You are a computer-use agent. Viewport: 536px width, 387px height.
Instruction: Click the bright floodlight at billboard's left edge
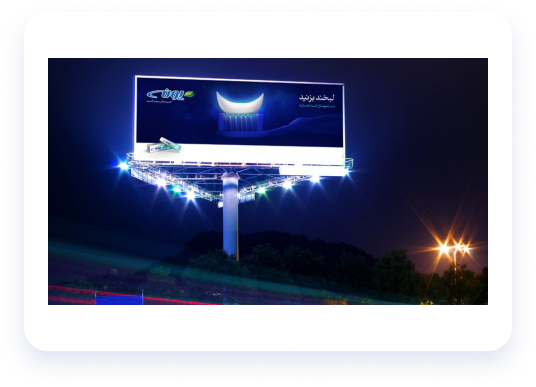123,166
